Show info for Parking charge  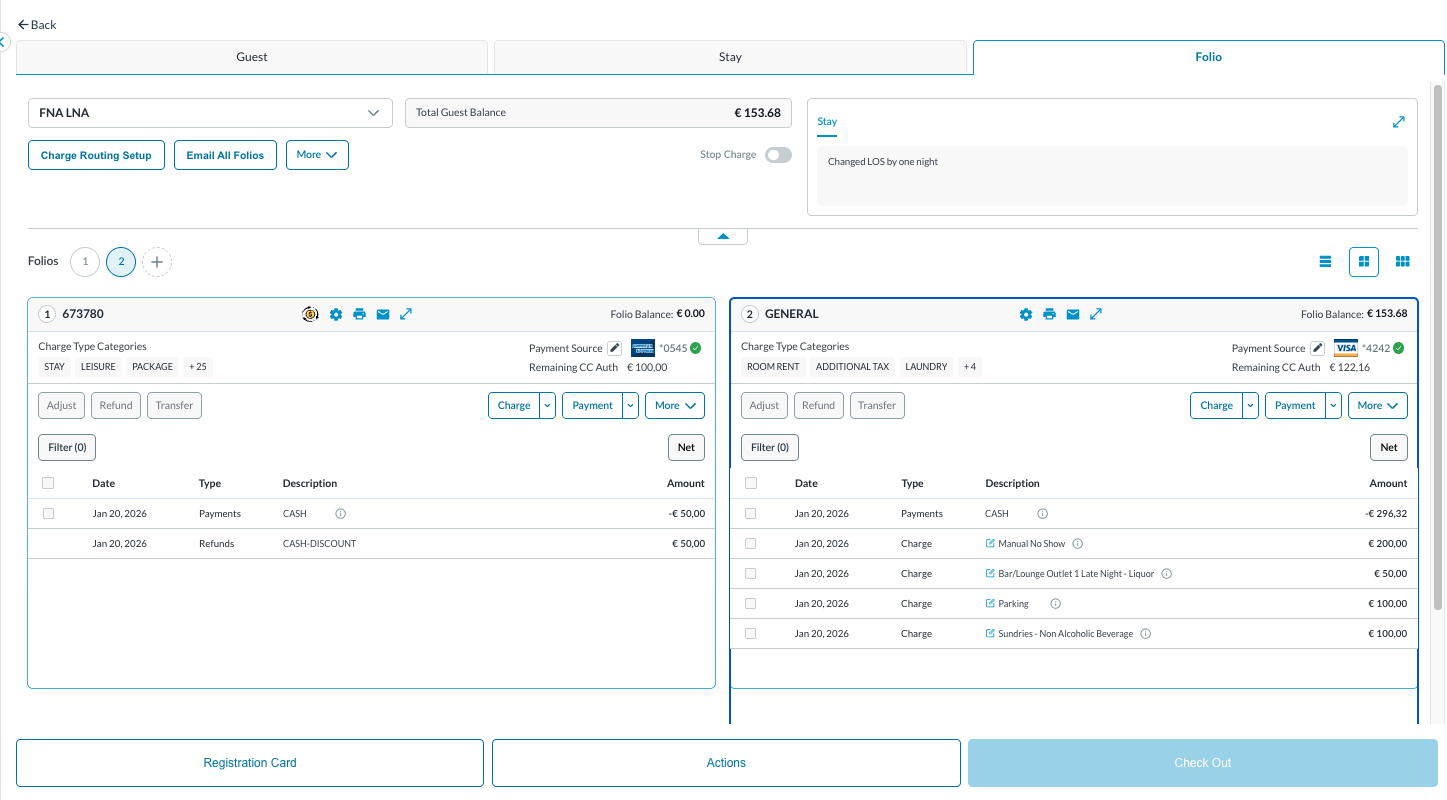[1056, 604]
